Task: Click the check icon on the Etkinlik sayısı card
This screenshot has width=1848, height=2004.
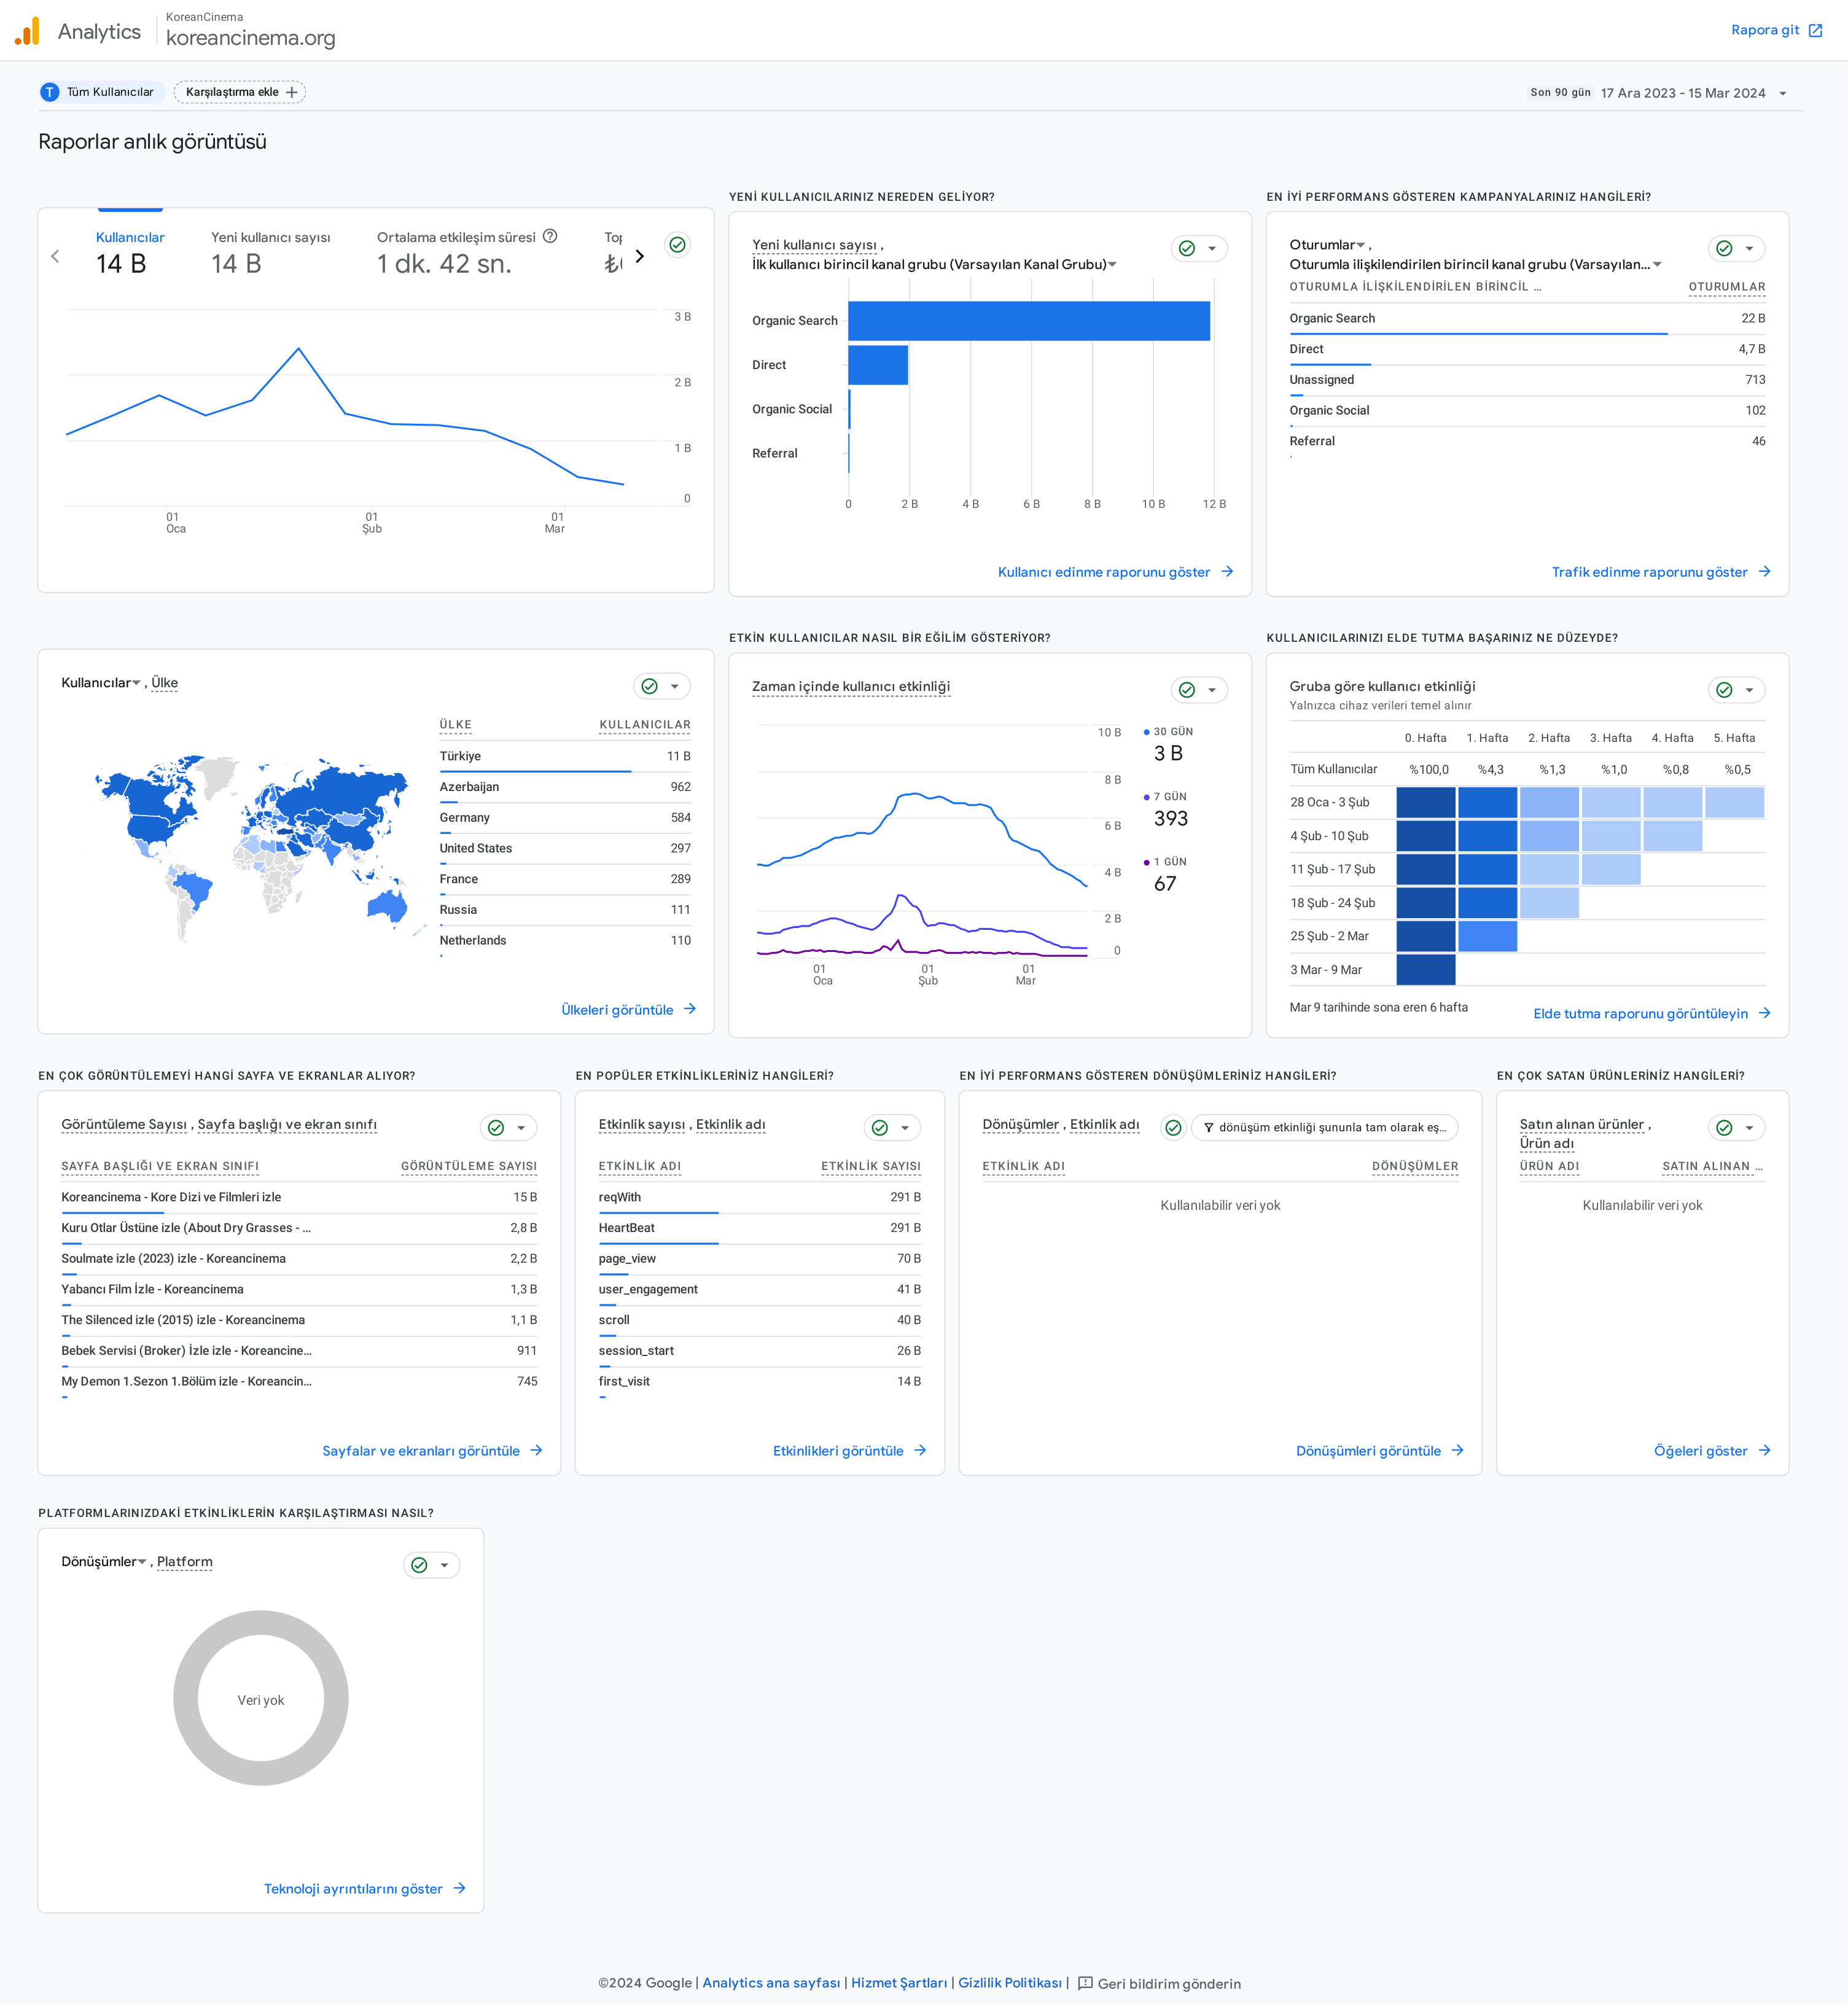Action: coord(880,1128)
